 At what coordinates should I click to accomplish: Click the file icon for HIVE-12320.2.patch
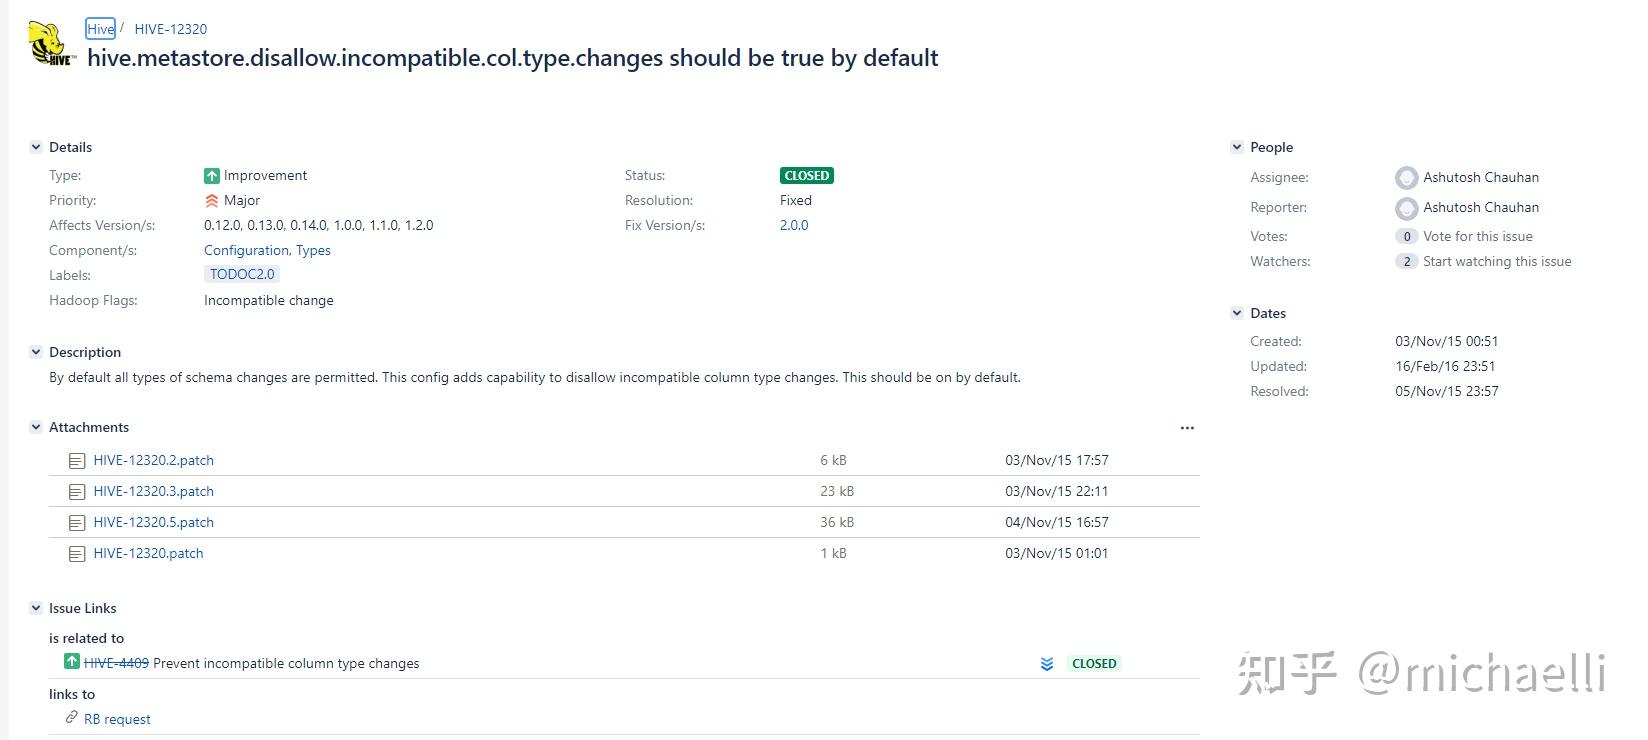[x=77, y=461]
